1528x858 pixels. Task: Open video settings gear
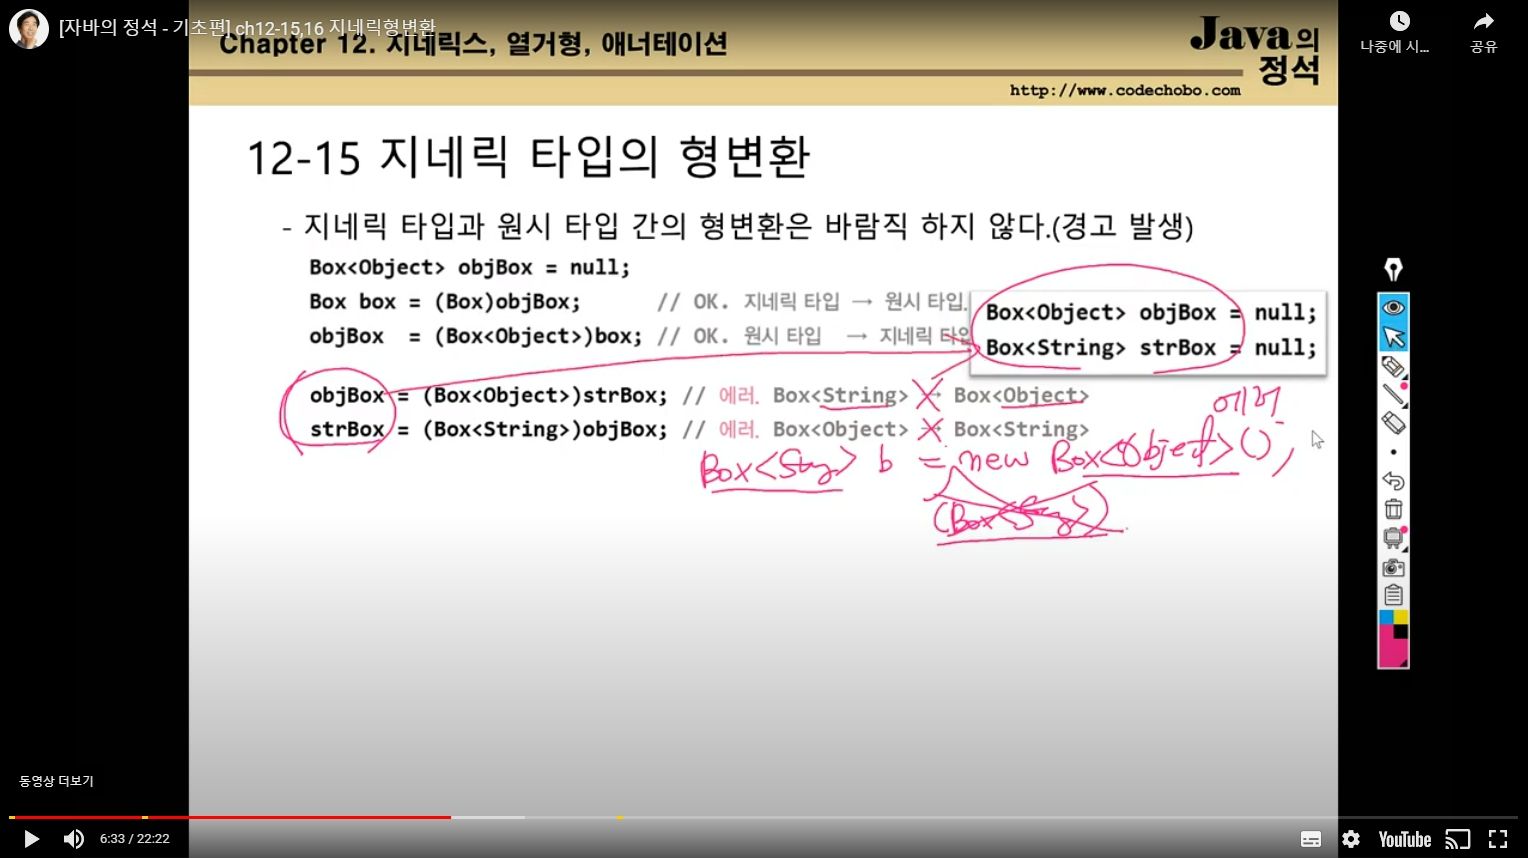(x=1351, y=839)
